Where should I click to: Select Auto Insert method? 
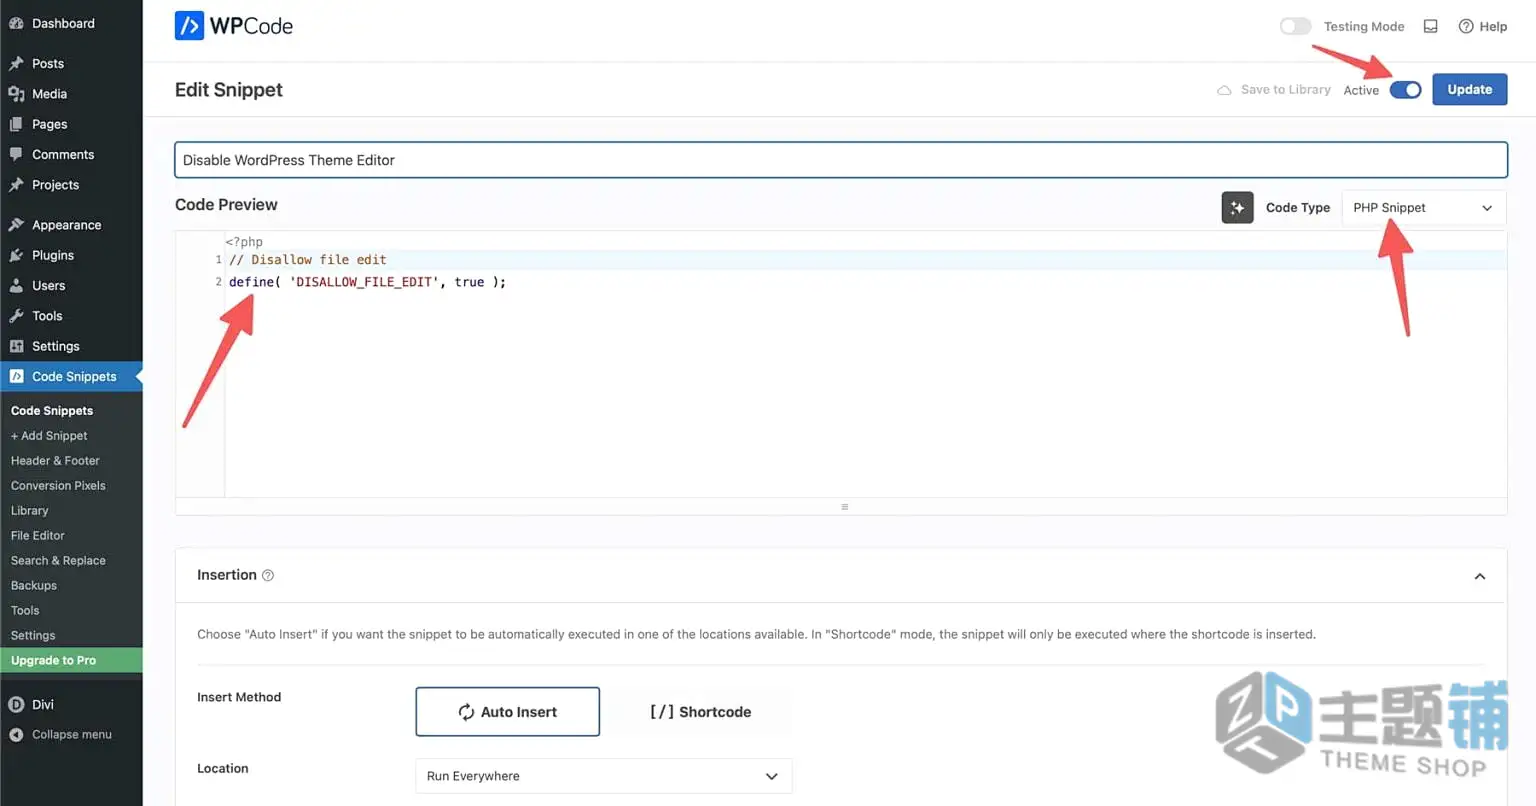507,712
